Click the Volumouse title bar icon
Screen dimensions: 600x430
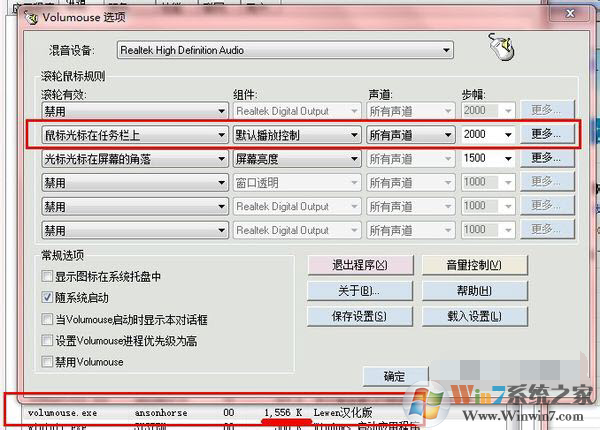[31, 17]
